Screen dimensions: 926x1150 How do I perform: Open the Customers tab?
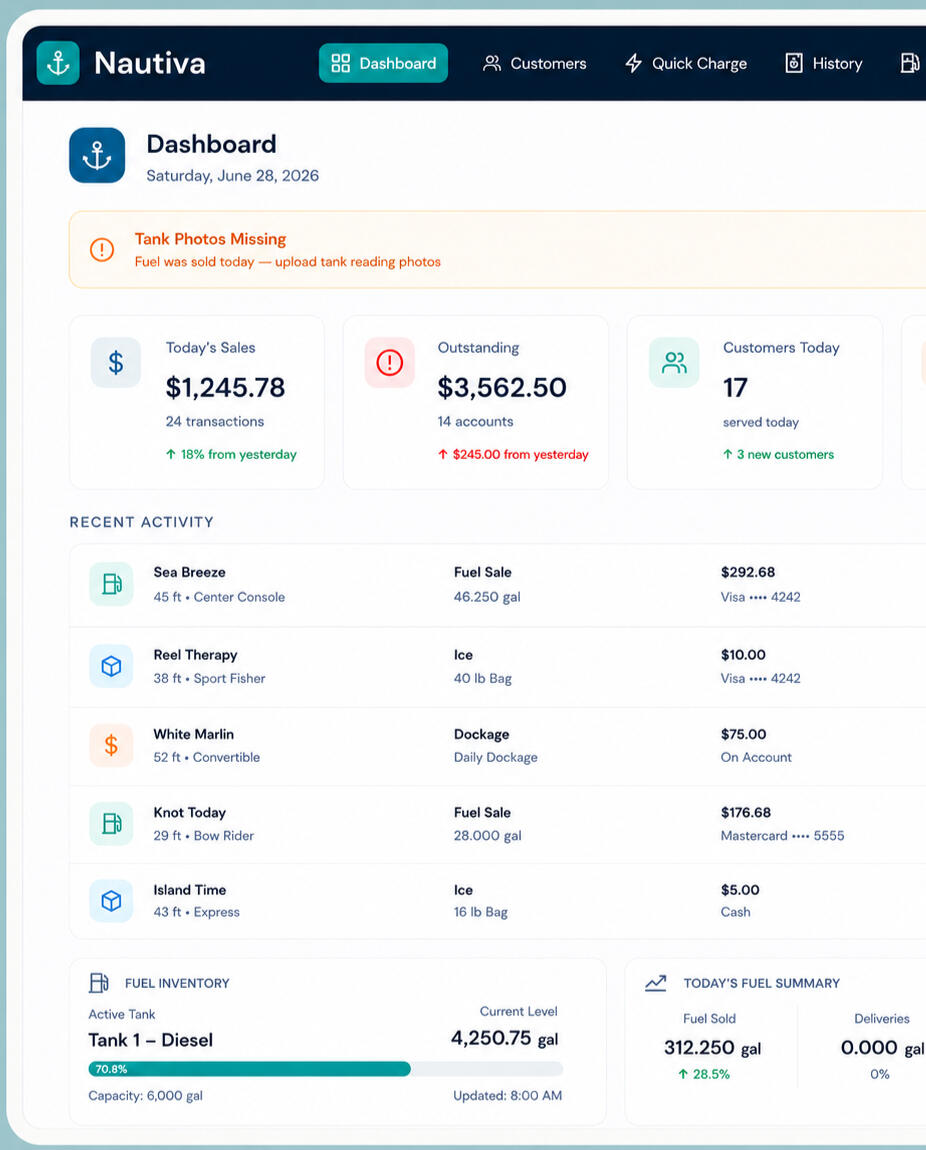pyautogui.click(x=534, y=64)
